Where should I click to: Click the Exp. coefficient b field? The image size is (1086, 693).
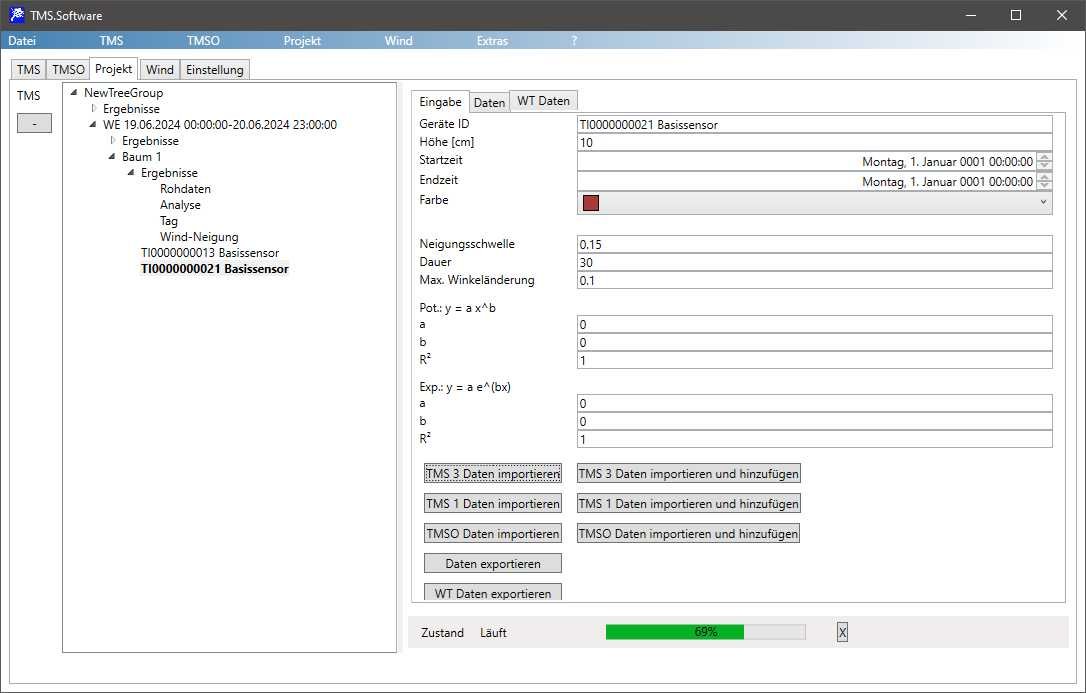click(814, 422)
